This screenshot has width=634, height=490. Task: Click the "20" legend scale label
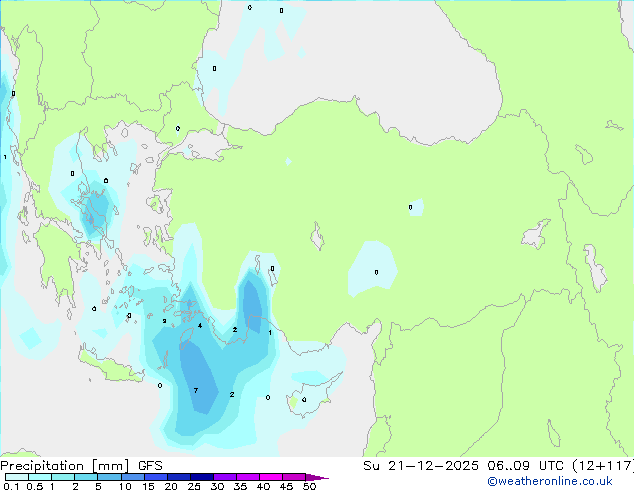171,486
